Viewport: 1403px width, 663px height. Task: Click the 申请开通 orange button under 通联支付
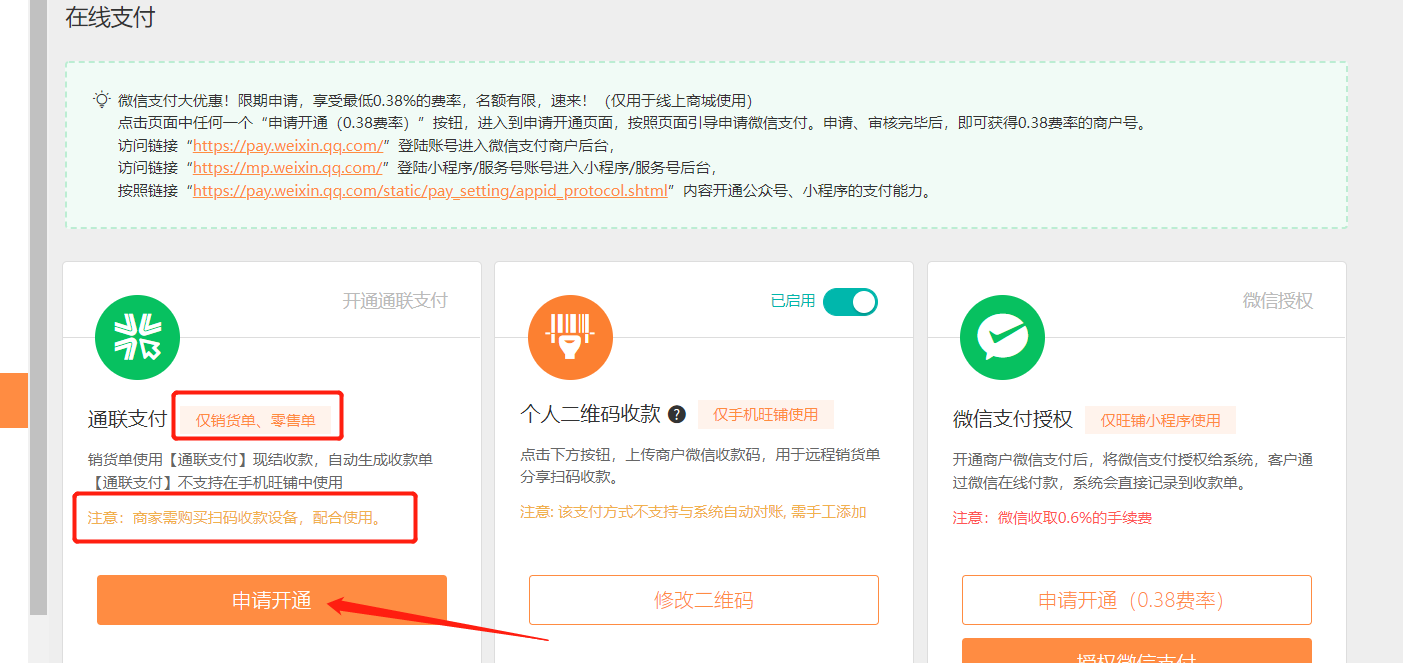pos(272,600)
